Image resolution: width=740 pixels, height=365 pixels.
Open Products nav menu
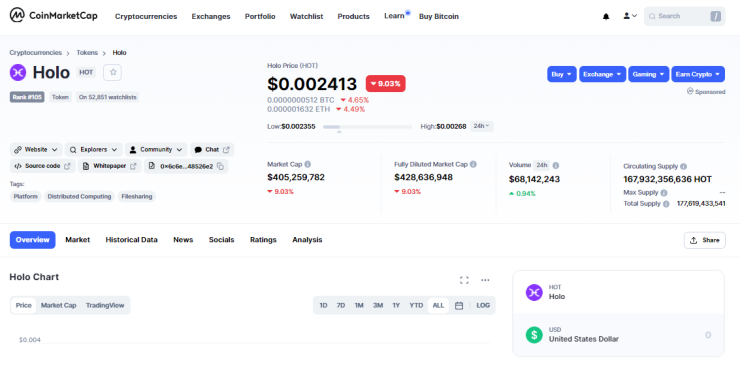point(353,17)
